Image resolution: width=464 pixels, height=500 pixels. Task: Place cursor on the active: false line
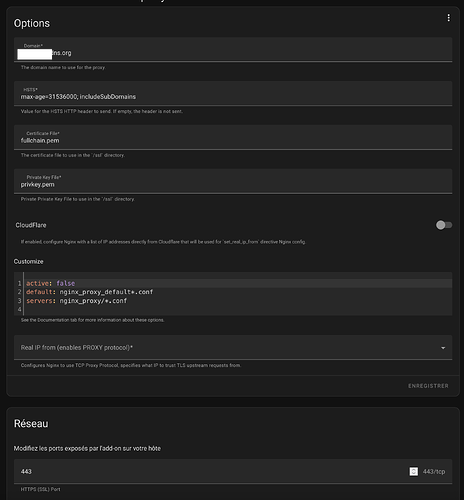click(x=239, y=283)
